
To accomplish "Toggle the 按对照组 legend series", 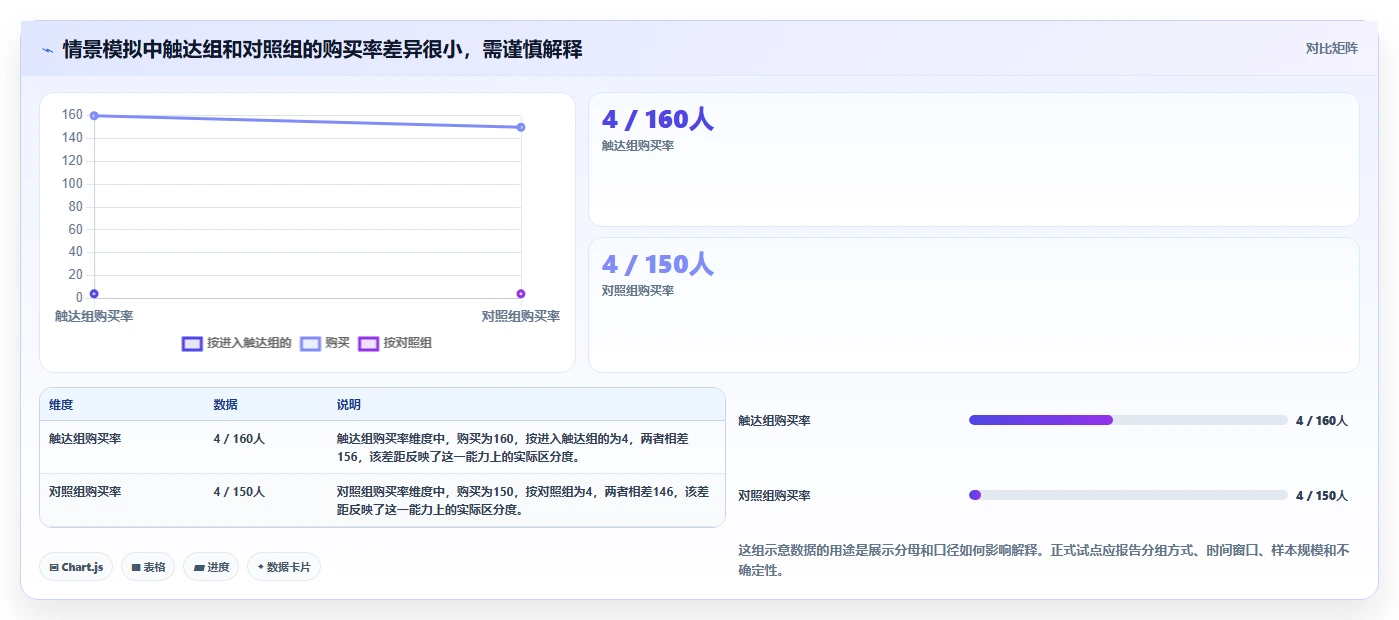I will pos(395,343).
